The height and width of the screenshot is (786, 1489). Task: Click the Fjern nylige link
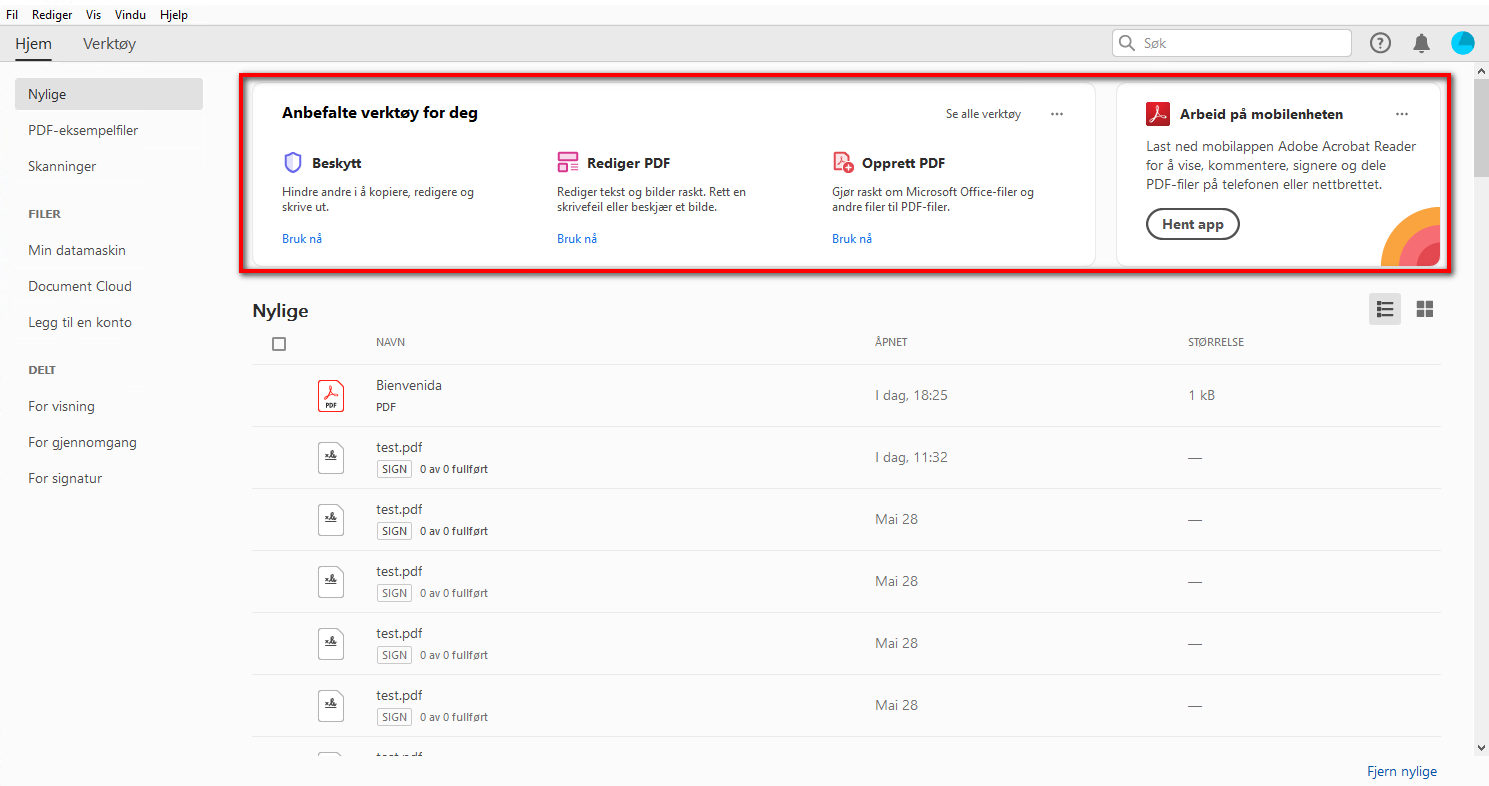coord(1402,771)
